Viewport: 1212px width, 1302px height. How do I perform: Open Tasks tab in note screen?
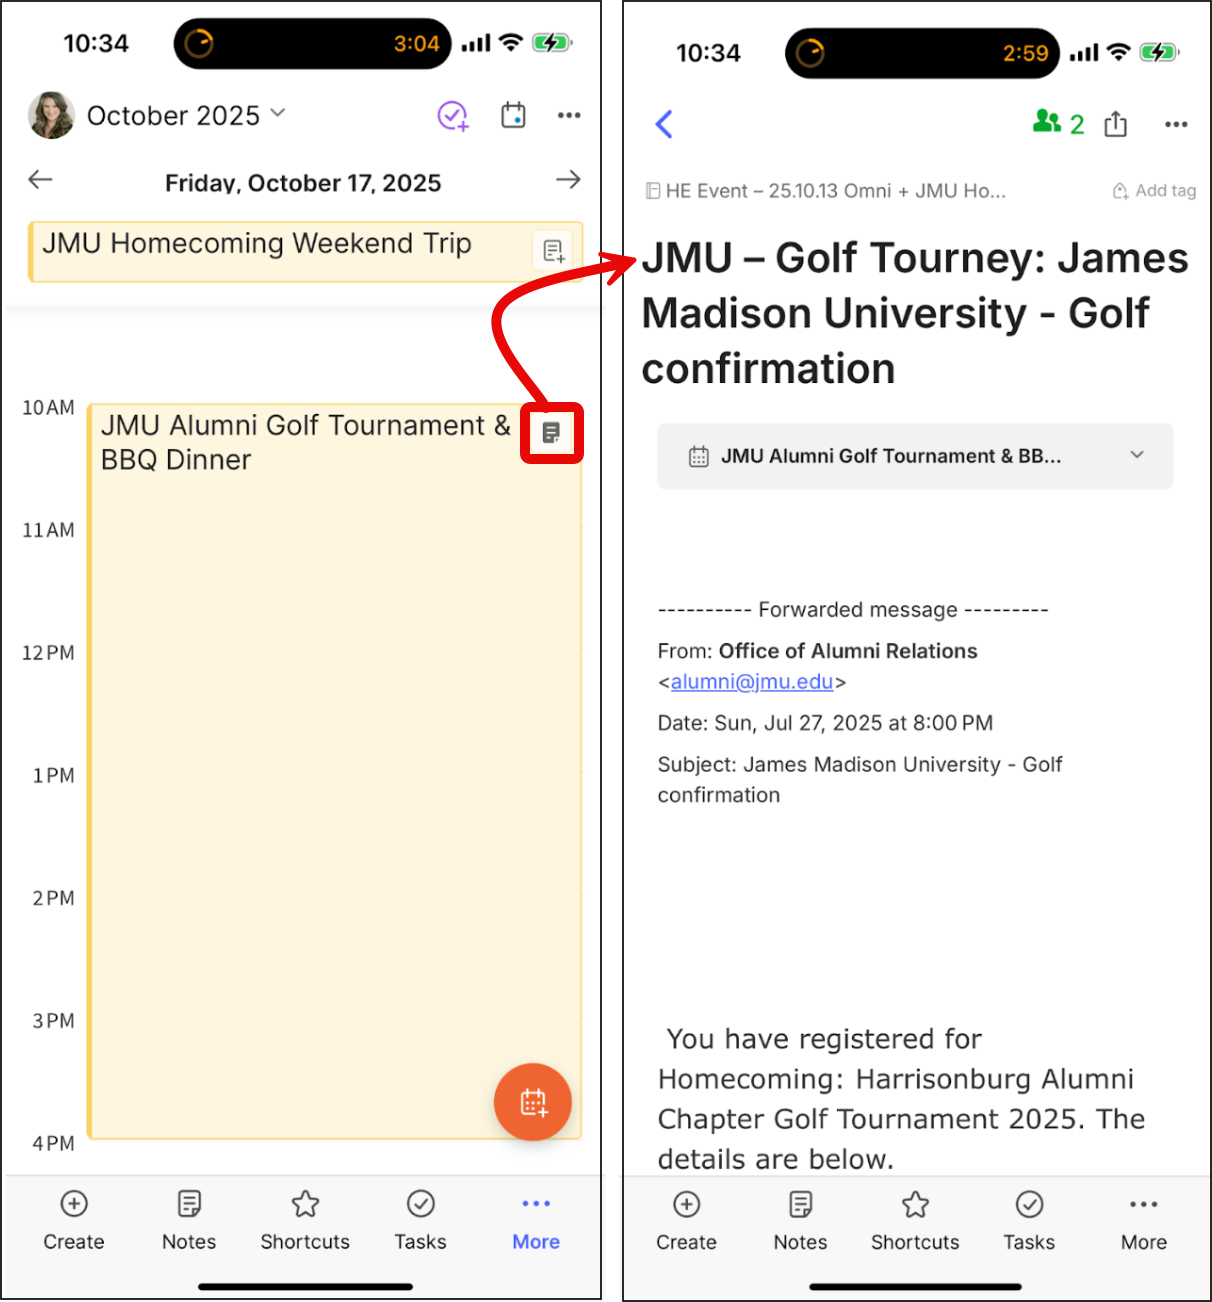click(1029, 1221)
